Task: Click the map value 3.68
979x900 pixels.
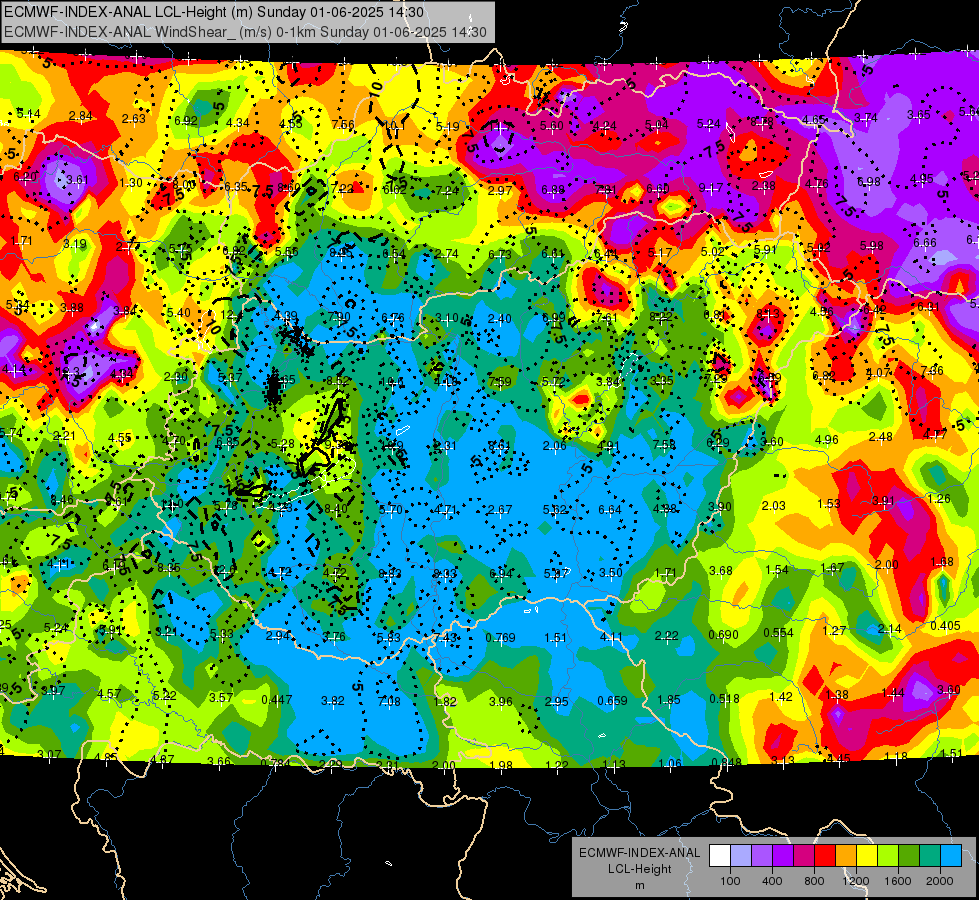Action: pyautogui.click(x=721, y=570)
